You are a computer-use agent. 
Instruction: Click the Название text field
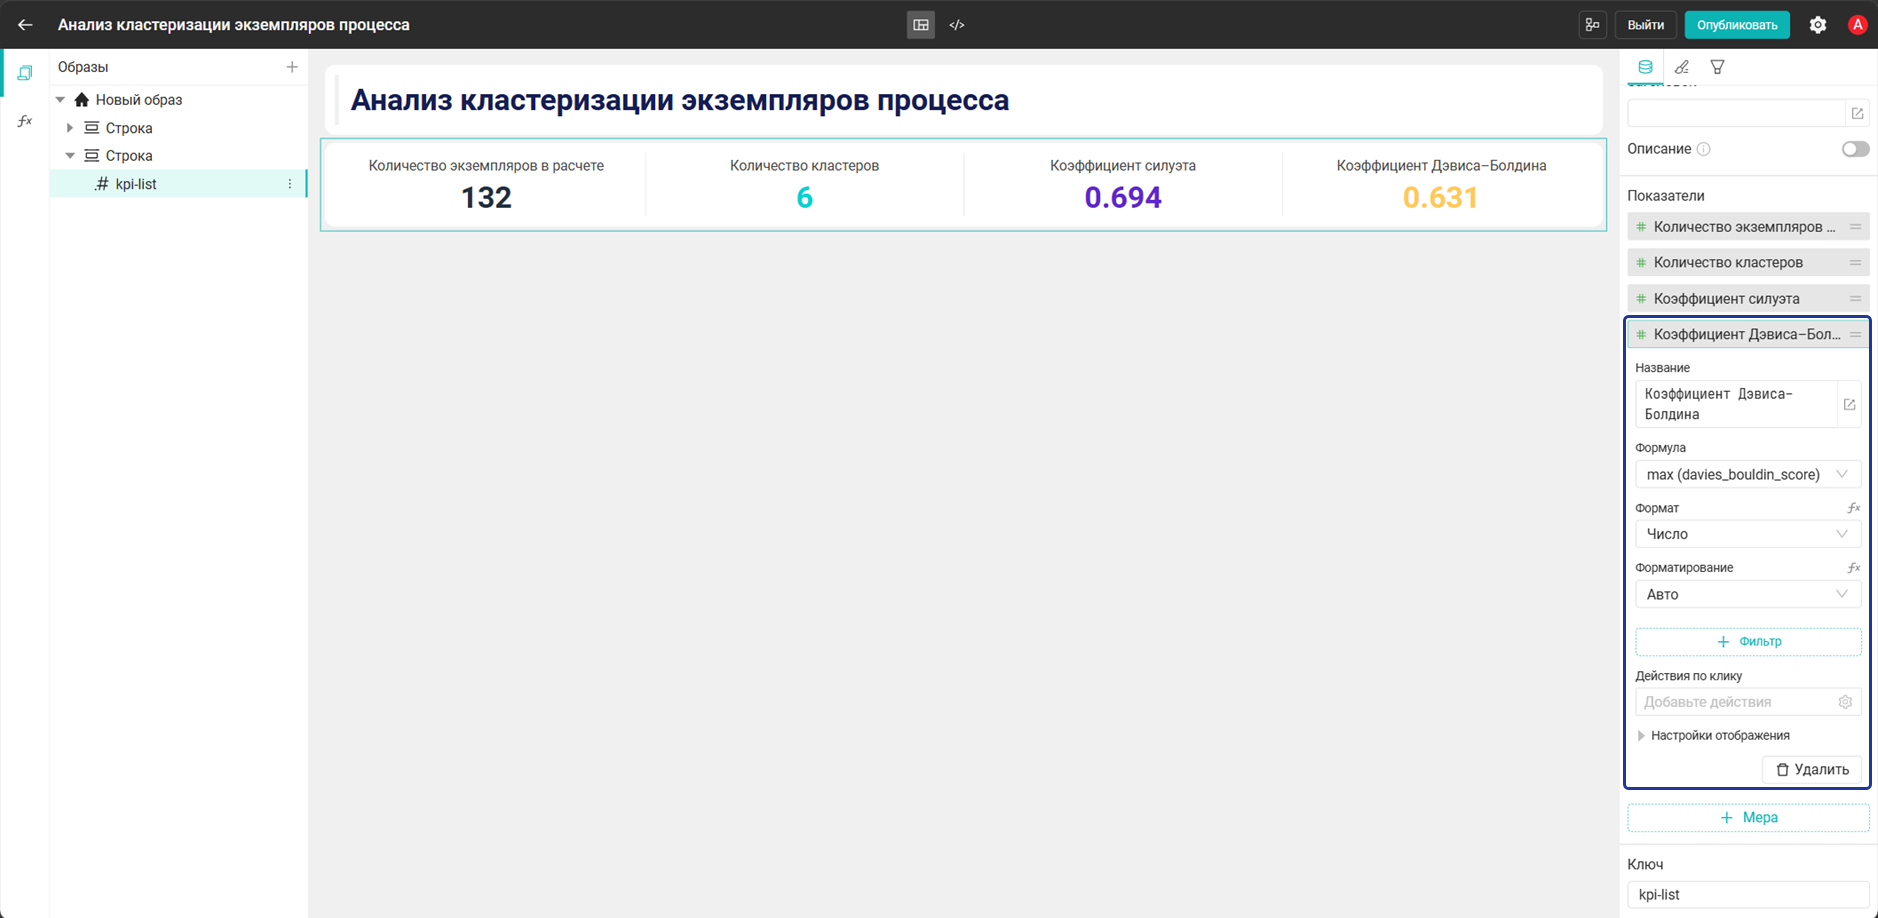[1737, 404]
